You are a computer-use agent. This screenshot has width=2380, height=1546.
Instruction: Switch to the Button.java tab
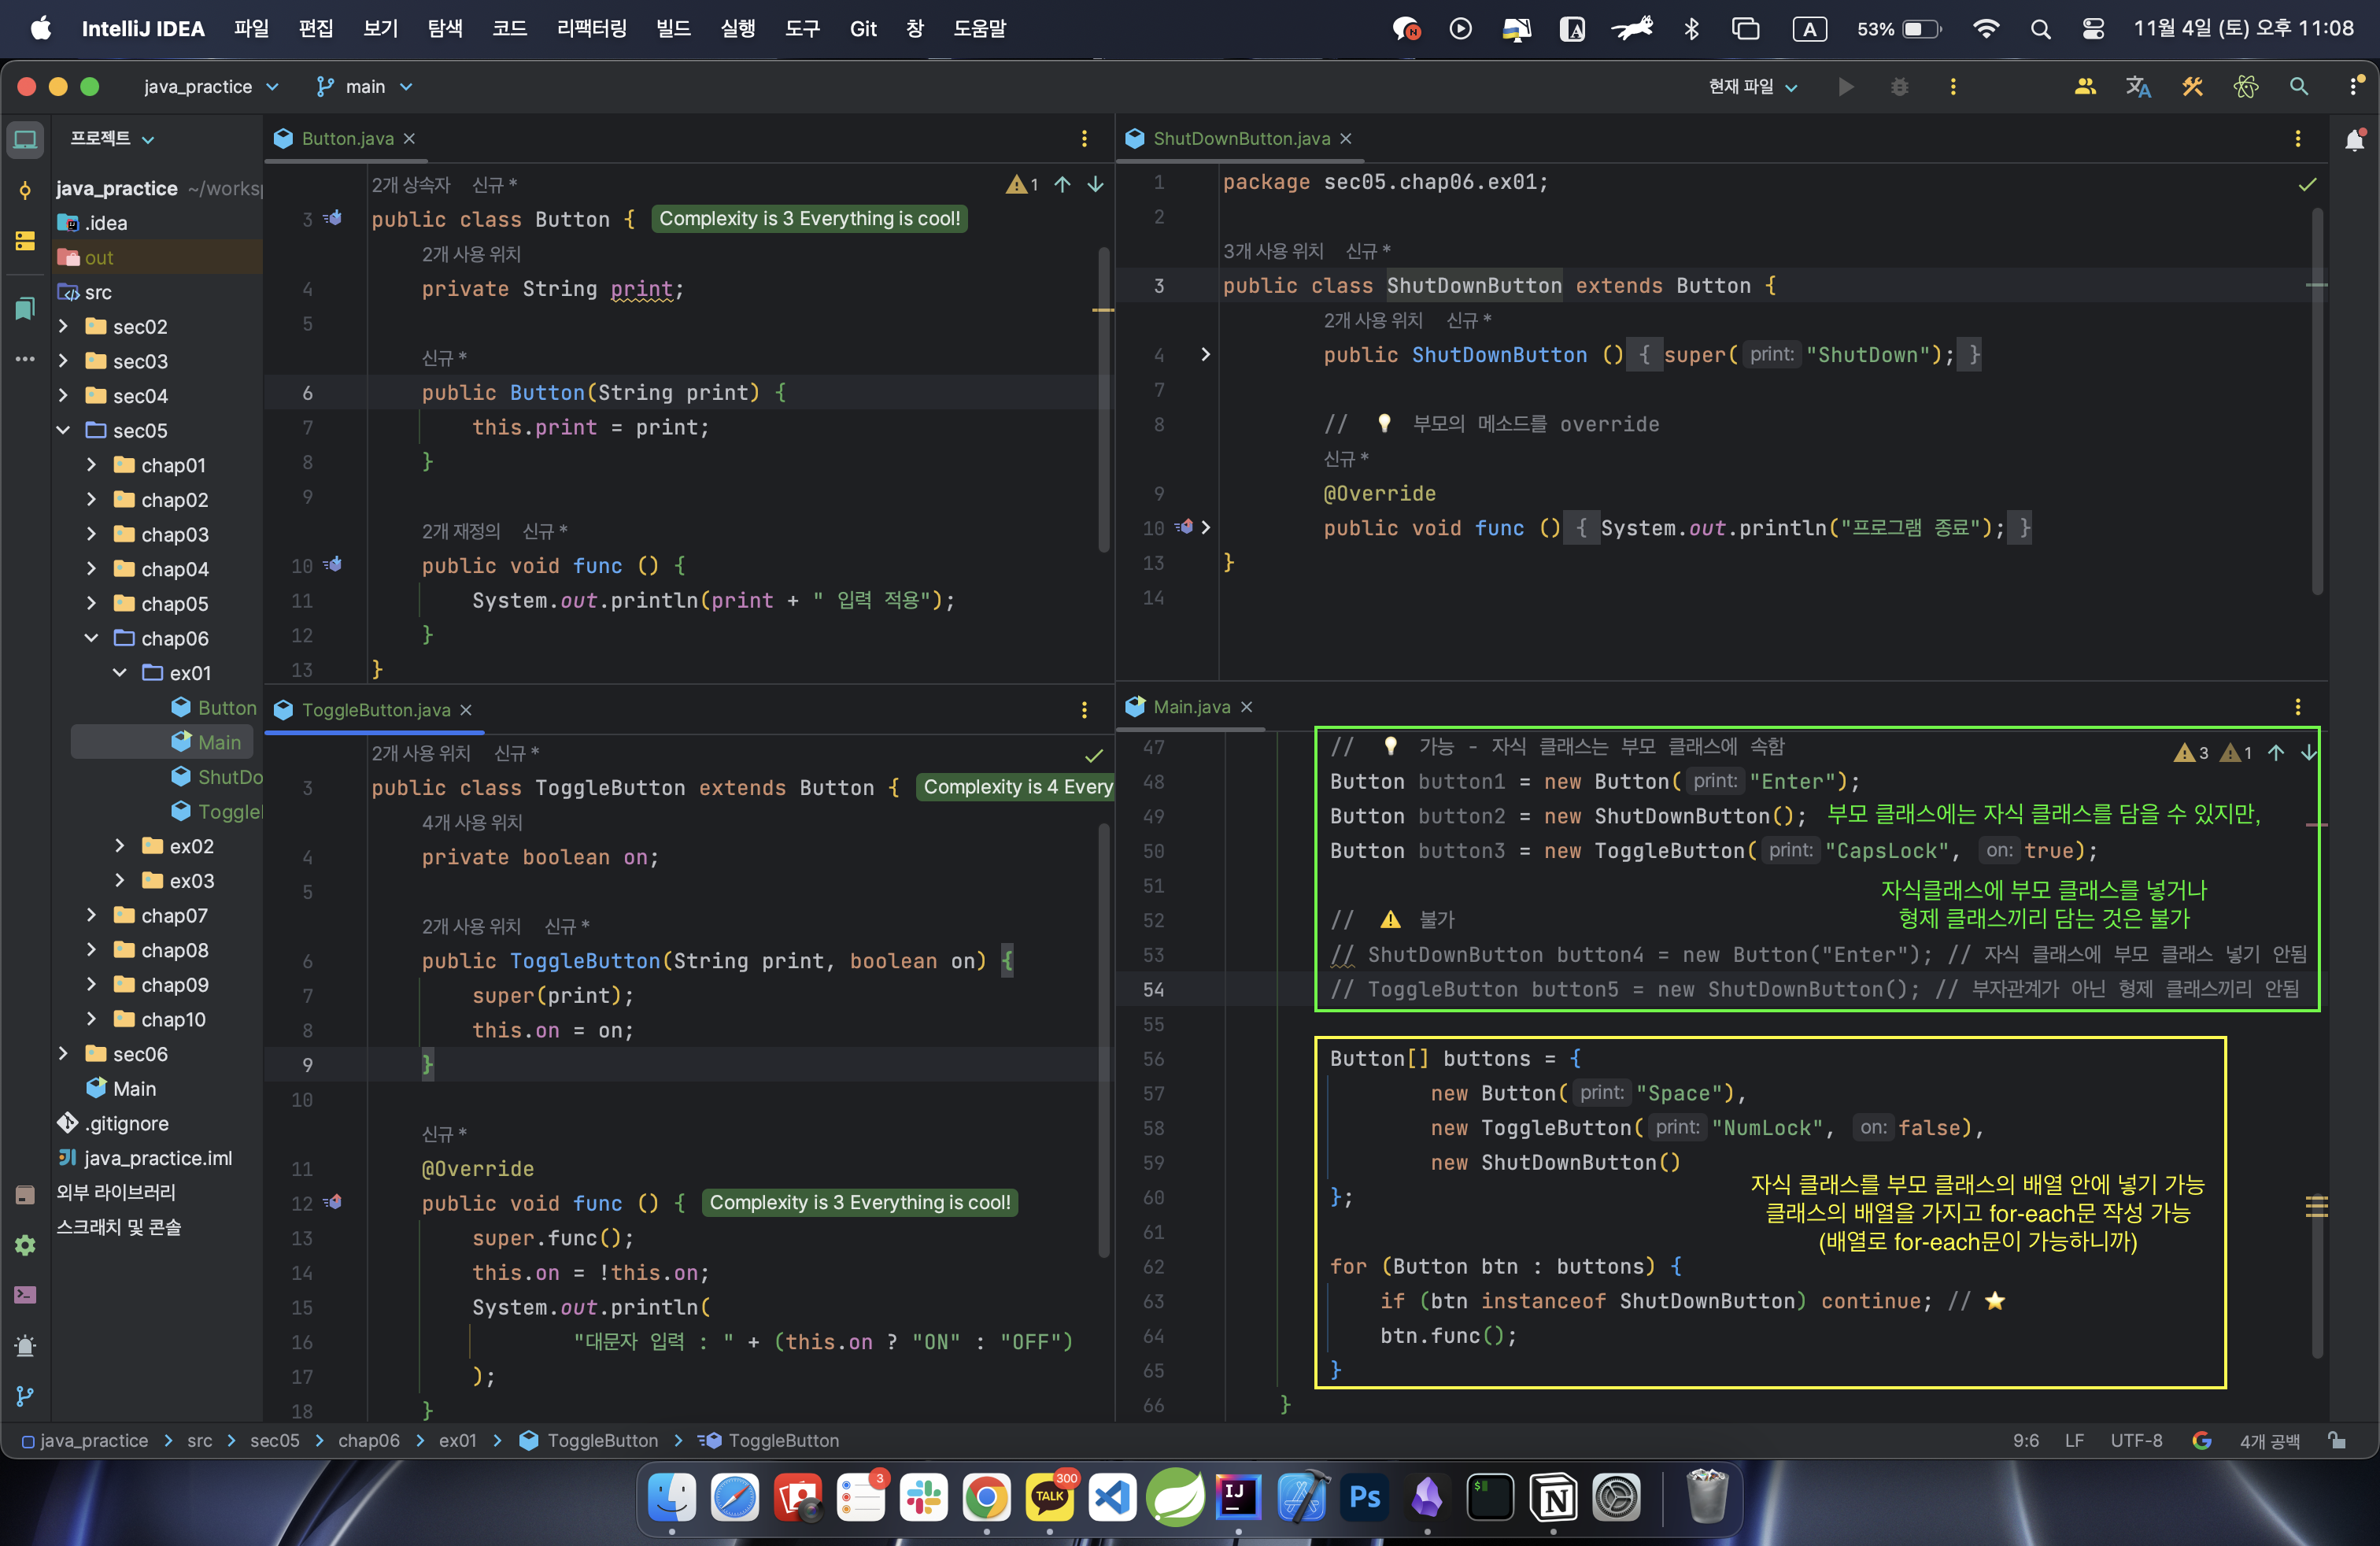point(347,139)
